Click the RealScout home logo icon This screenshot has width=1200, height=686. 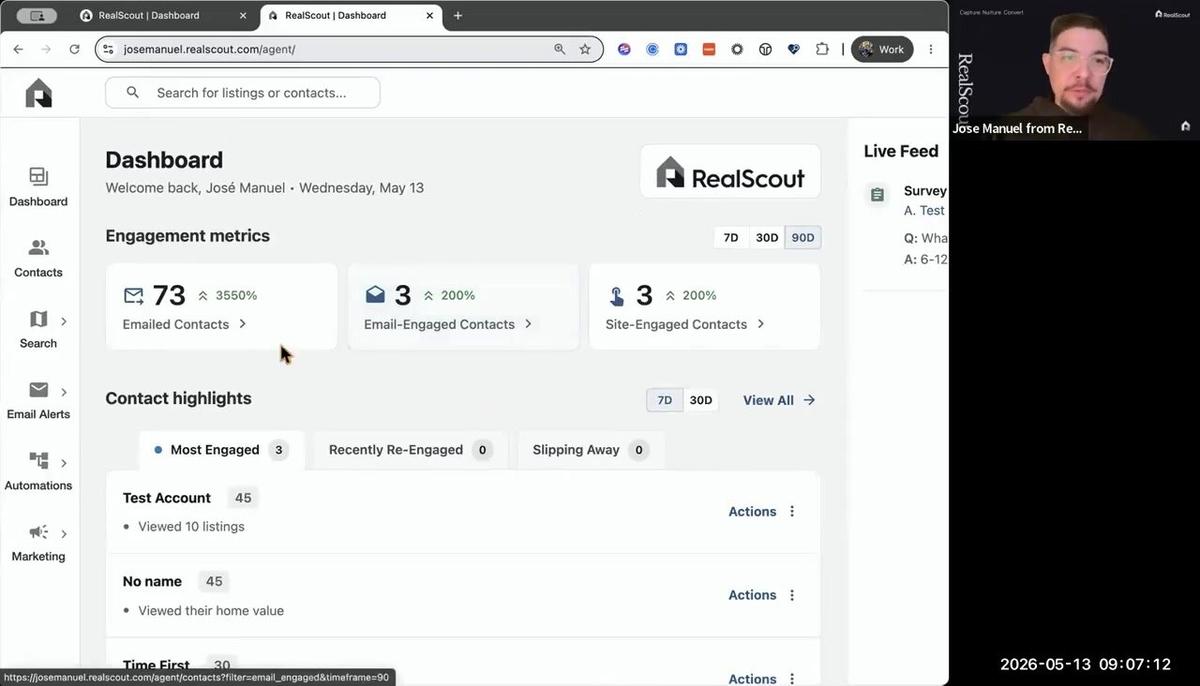point(39,93)
